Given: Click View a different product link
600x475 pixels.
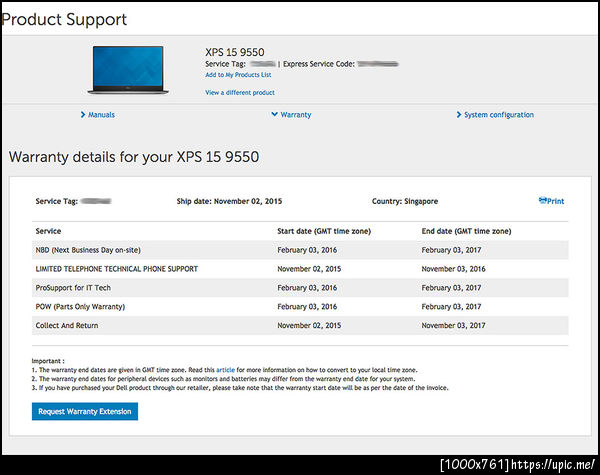Looking at the screenshot, I should point(240,93).
